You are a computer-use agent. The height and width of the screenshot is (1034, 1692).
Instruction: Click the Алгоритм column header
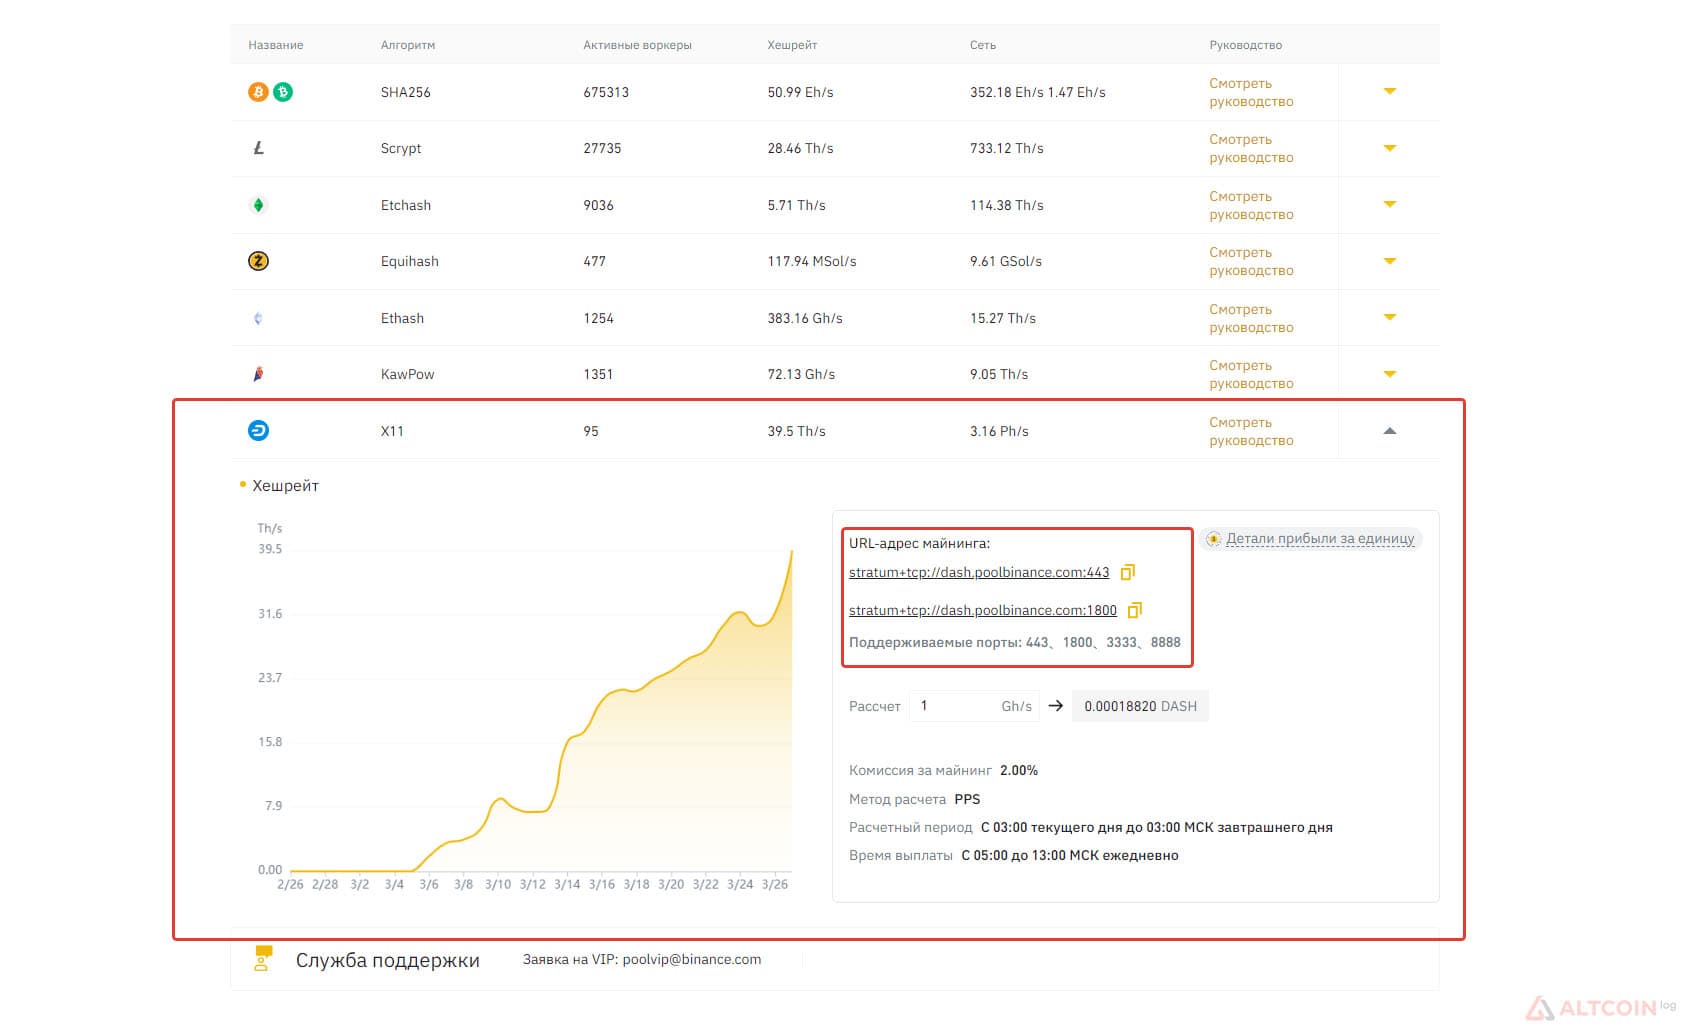[408, 45]
